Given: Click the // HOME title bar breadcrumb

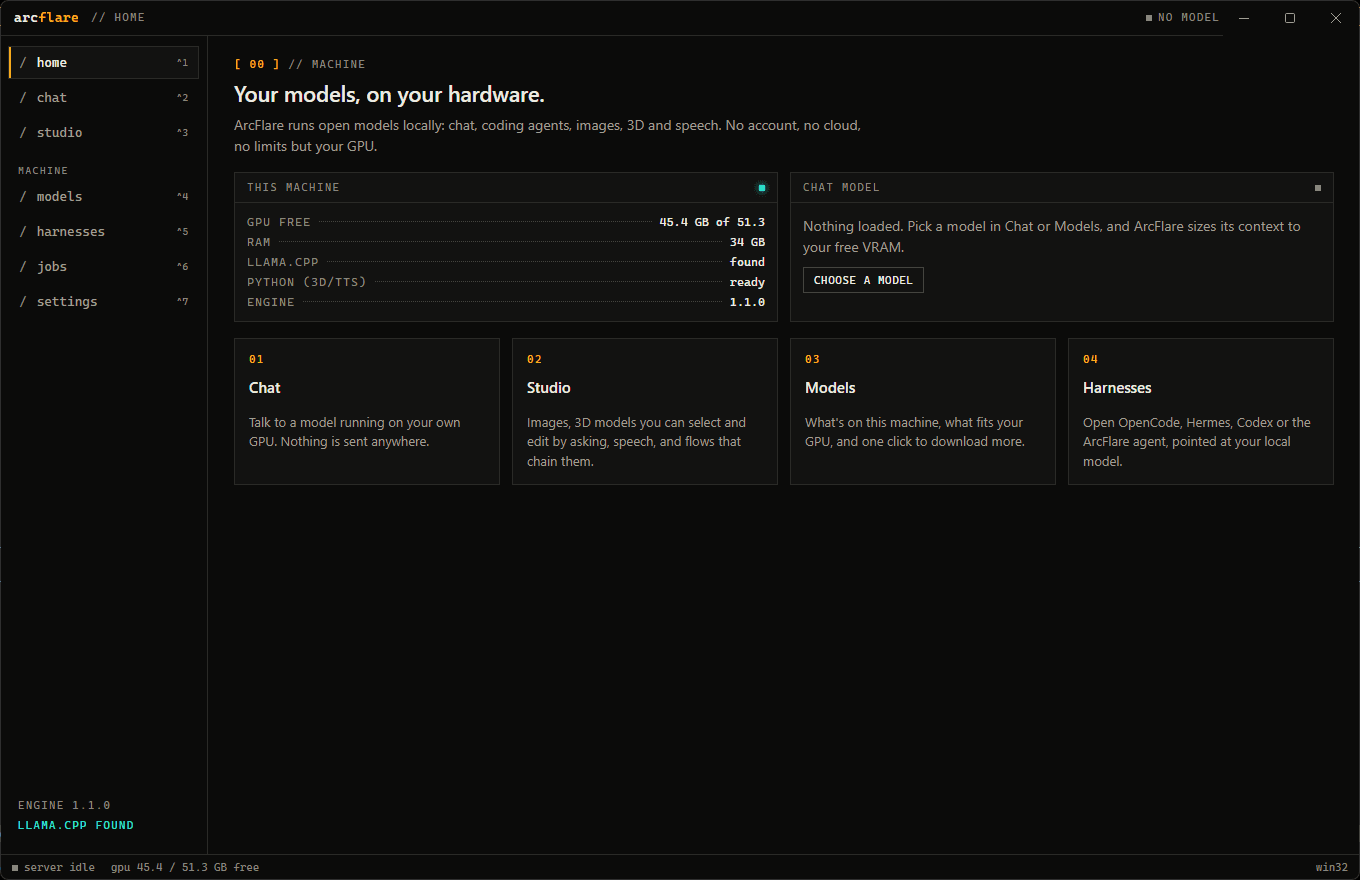Looking at the screenshot, I should pyautogui.click(x=118, y=17).
